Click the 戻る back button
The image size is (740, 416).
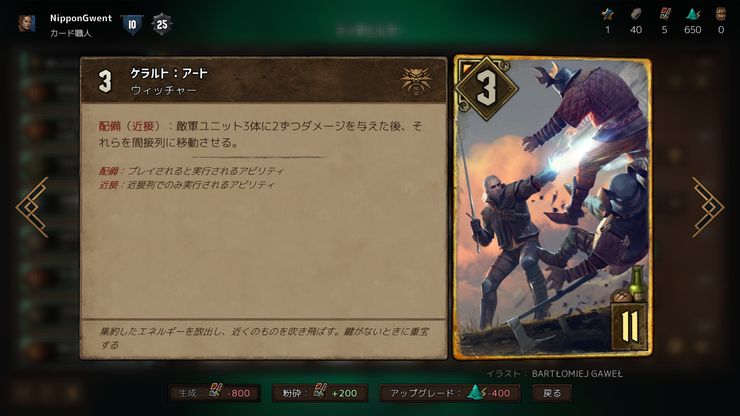coord(552,393)
